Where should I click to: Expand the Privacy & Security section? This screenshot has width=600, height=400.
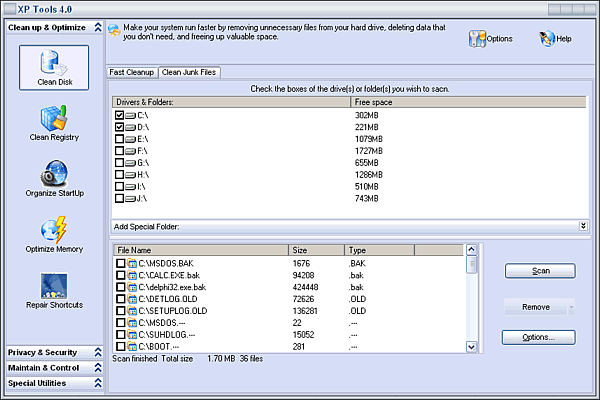98,352
